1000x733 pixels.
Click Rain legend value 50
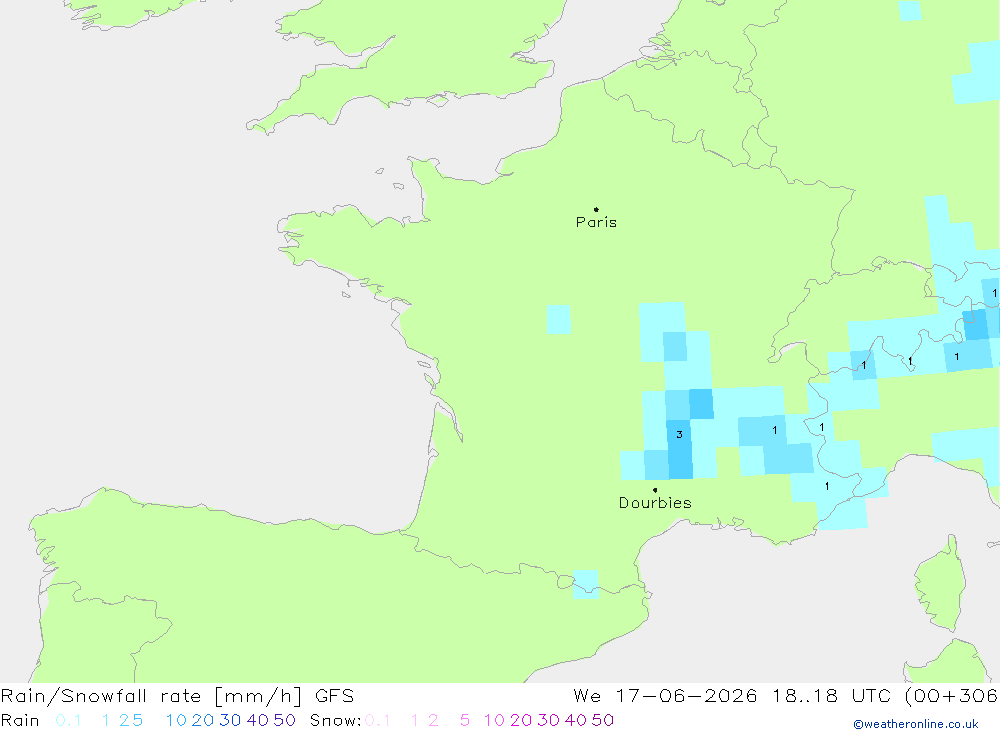pyautogui.click(x=284, y=720)
